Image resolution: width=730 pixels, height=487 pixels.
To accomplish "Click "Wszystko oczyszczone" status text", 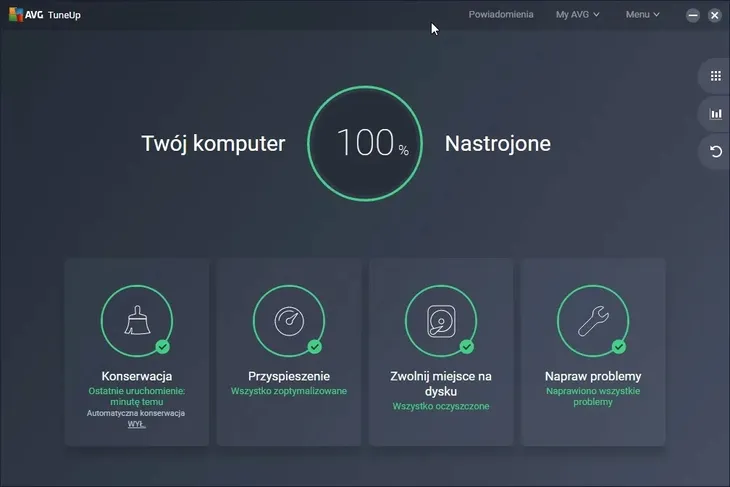I will pyautogui.click(x=441, y=406).
